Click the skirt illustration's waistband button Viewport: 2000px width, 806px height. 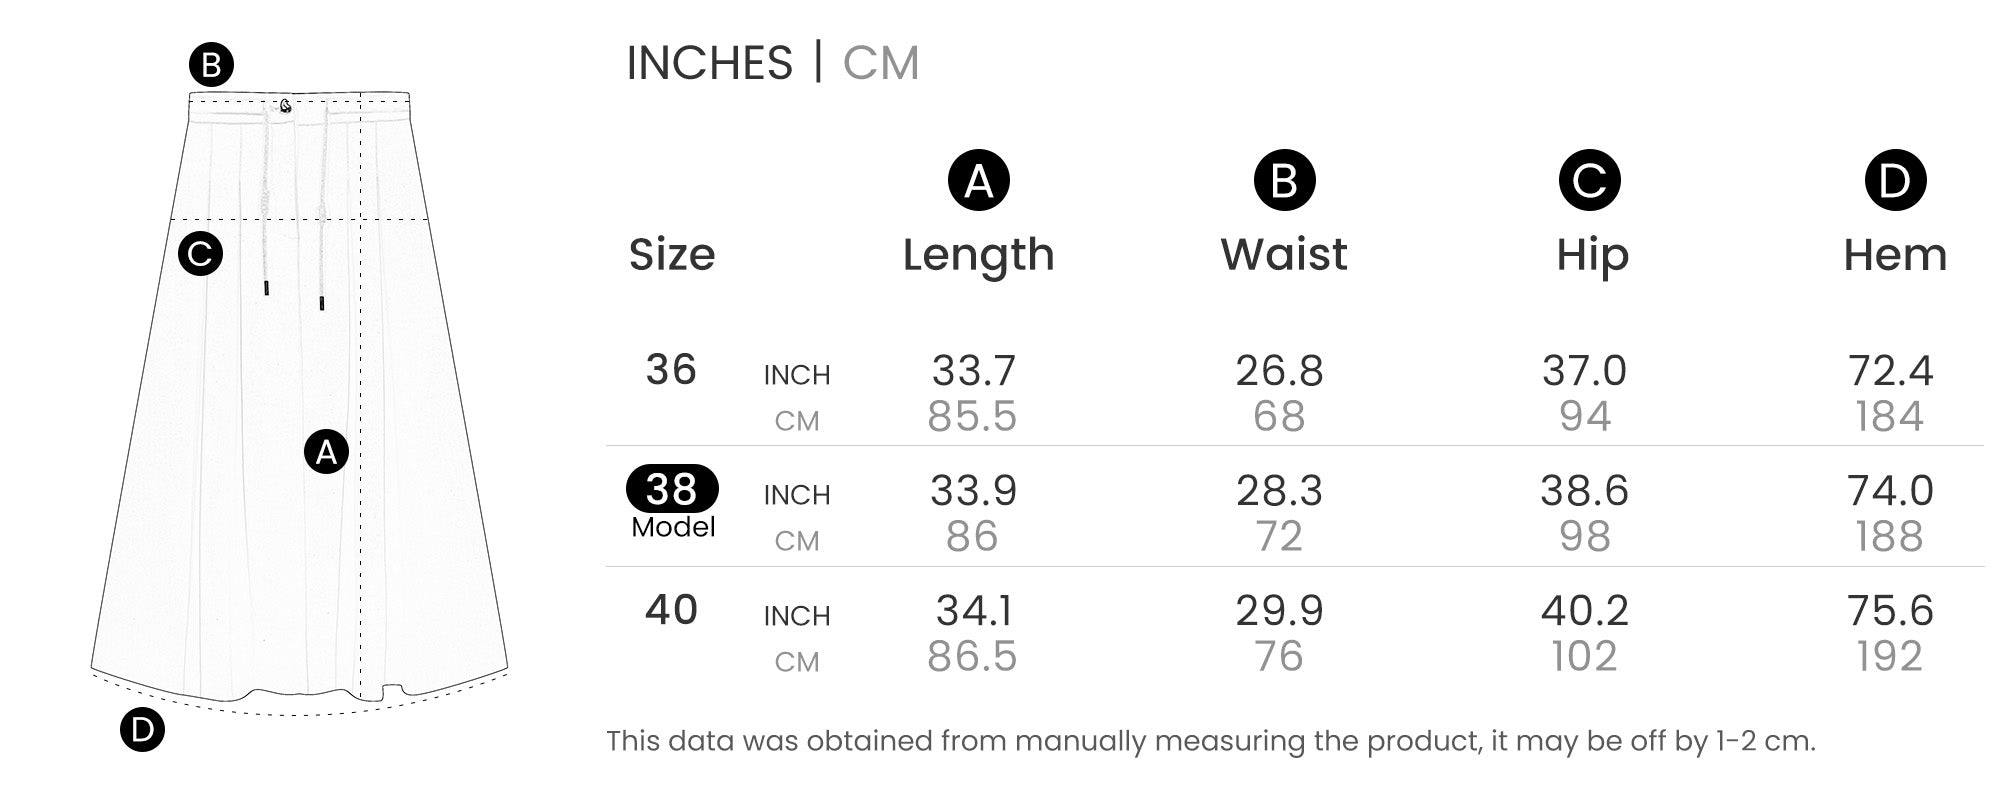click(x=286, y=105)
